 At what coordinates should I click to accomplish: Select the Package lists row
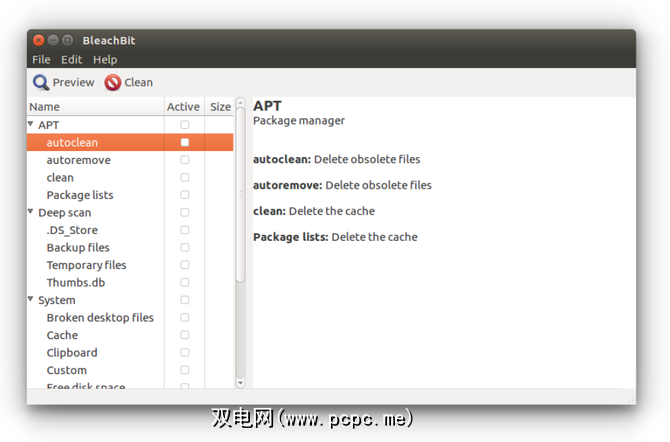click(130, 195)
